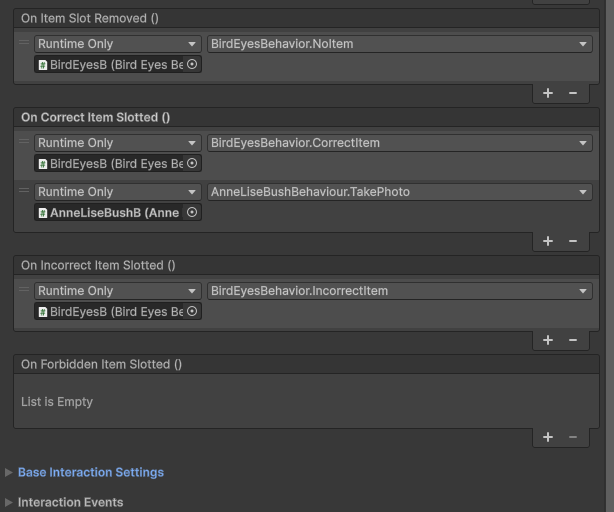Image resolution: width=614 pixels, height=512 pixels.
Task: Open object picker for CorrectItem BirdEyesB field
Action: coord(193,163)
